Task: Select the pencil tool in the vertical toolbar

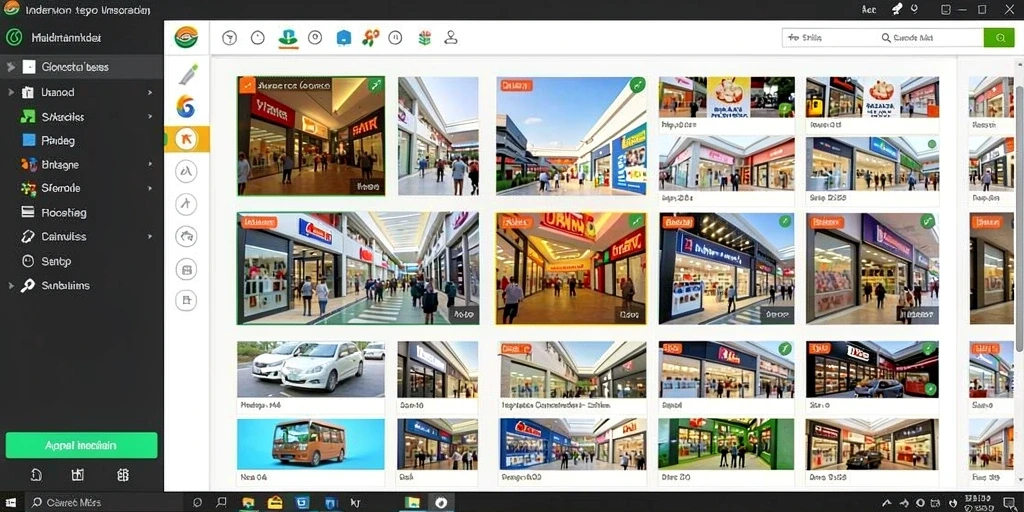Action: pos(188,74)
